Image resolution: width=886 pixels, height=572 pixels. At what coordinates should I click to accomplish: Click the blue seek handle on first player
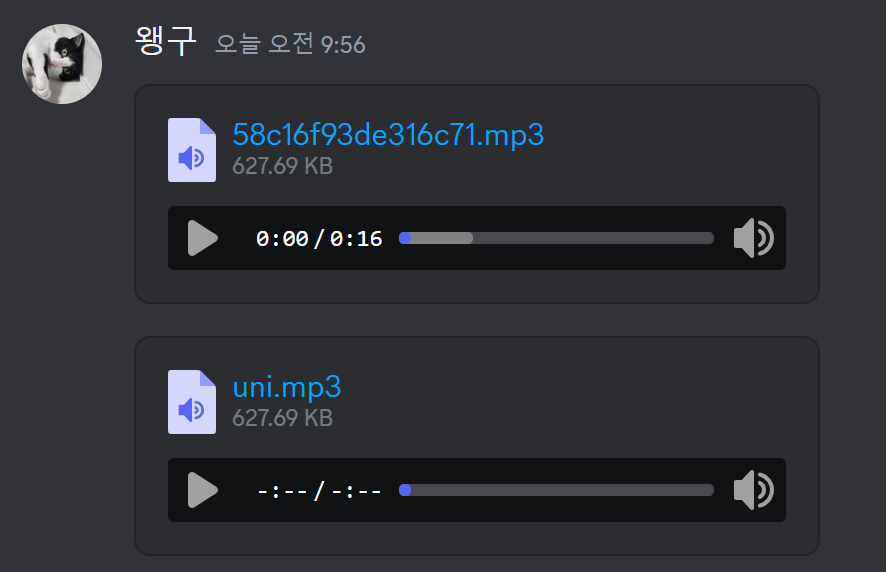click(x=405, y=238)
